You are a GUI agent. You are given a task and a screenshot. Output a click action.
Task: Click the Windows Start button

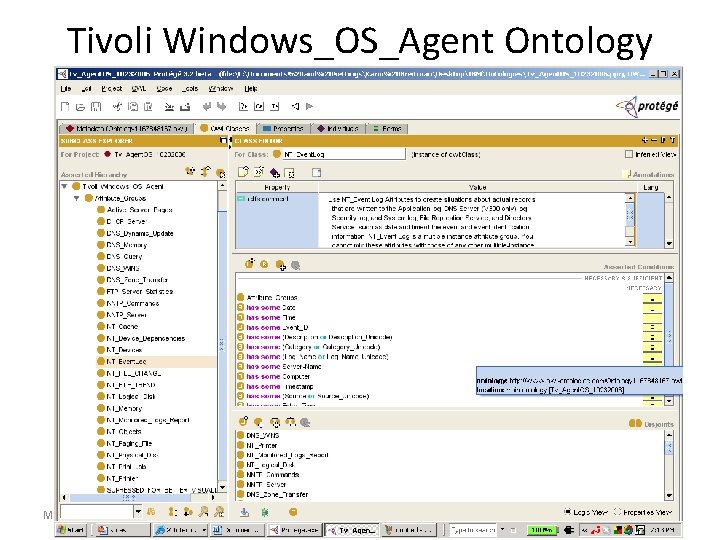72,530
